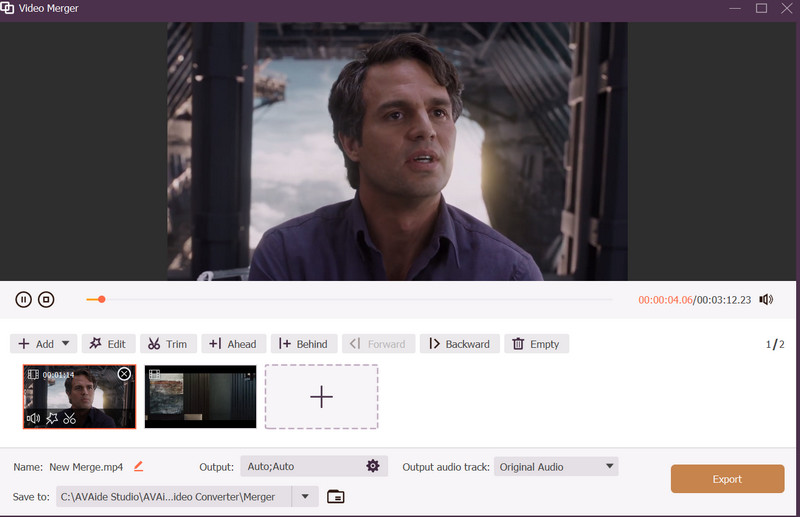The height and width of the screenshot is (517, 800).
Task: Open the Edit tool in toolbar
Action: (x=108, y=344)
